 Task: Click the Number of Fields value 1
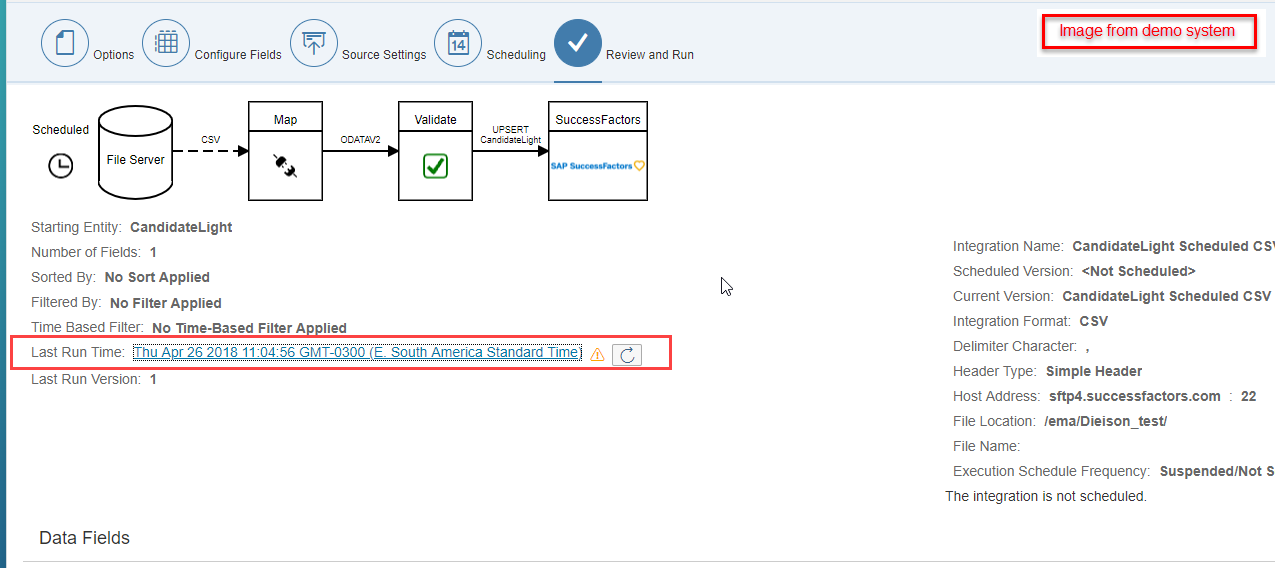click(153, 252)
